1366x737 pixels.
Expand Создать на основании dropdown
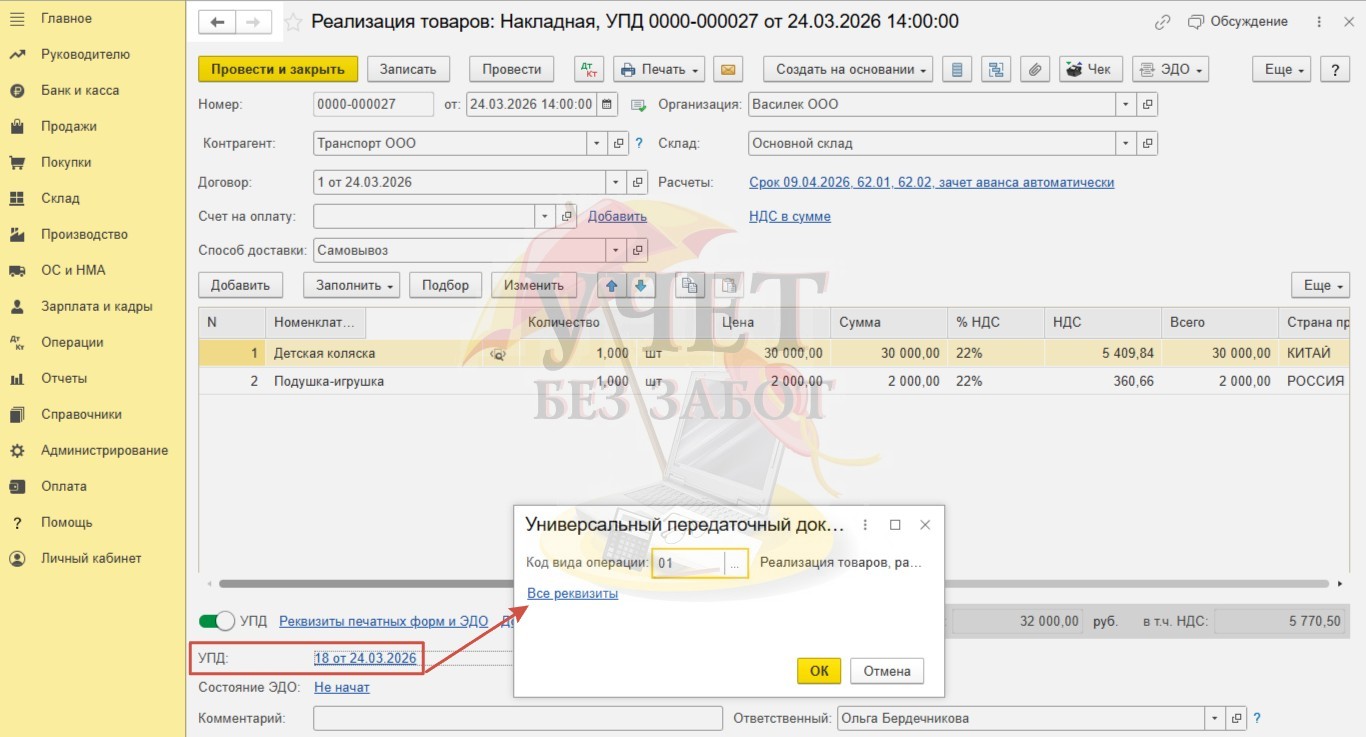click(848, 69)
